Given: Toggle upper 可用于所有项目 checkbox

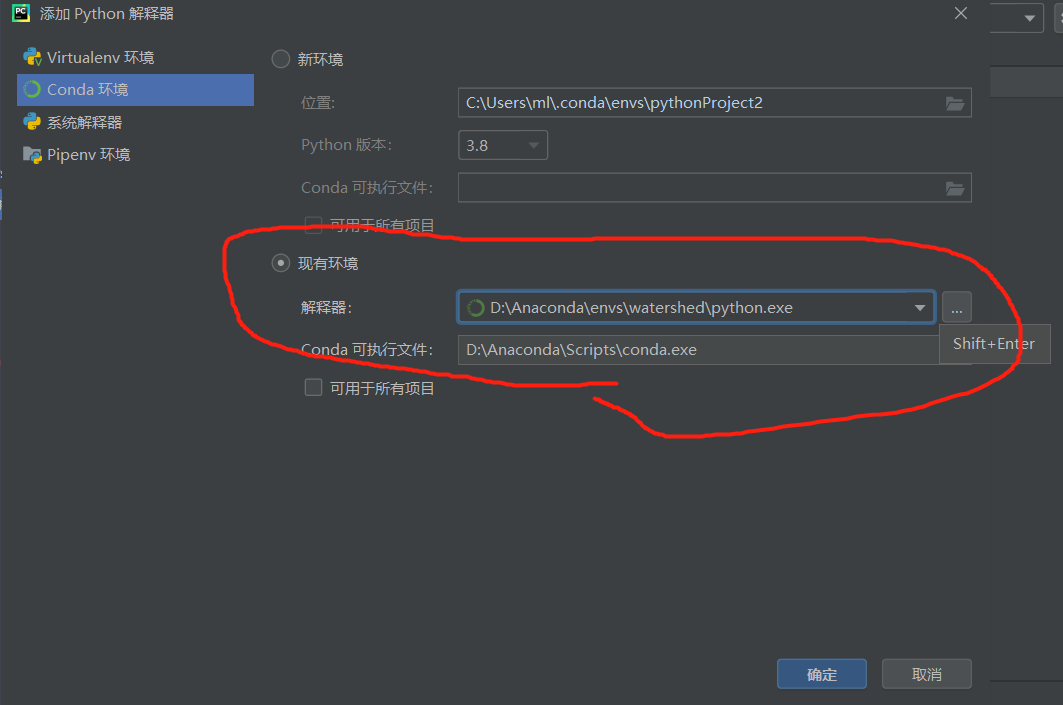Looking at the screenshot, I should [x=313, y=225].
